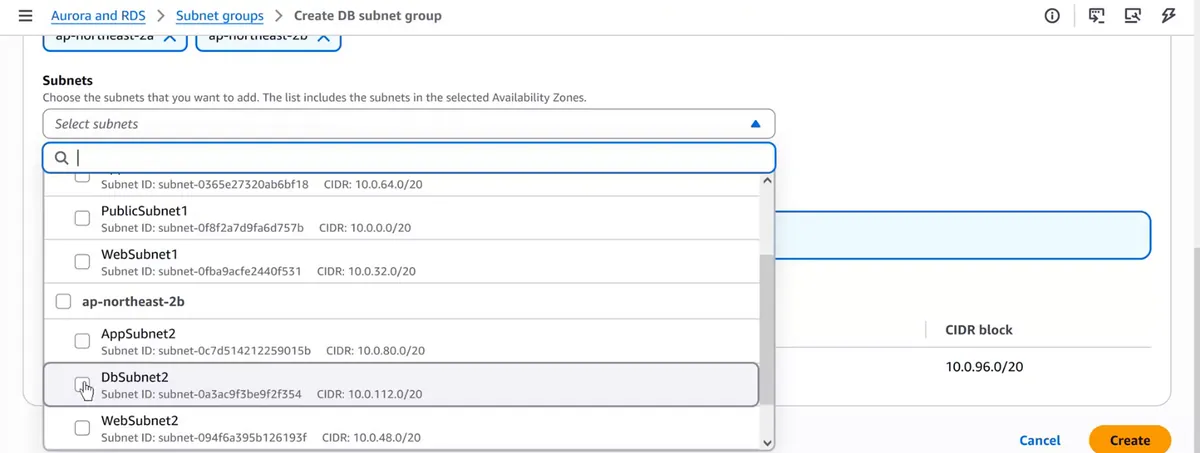Collapse the Select subnets dropdown
The height and width of the screenshot is (453, 1200).
(756, 124)
